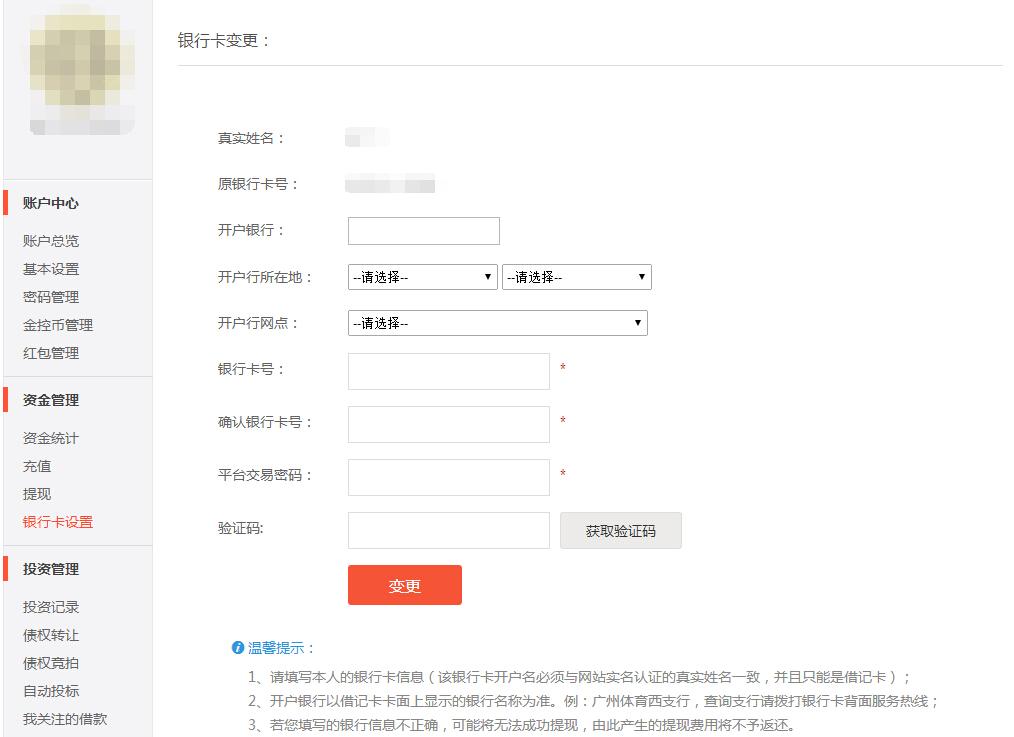The image size is (1014, 737).
Task: Go to 密码管理 in sidebar
Action: [x=51, y=297]
